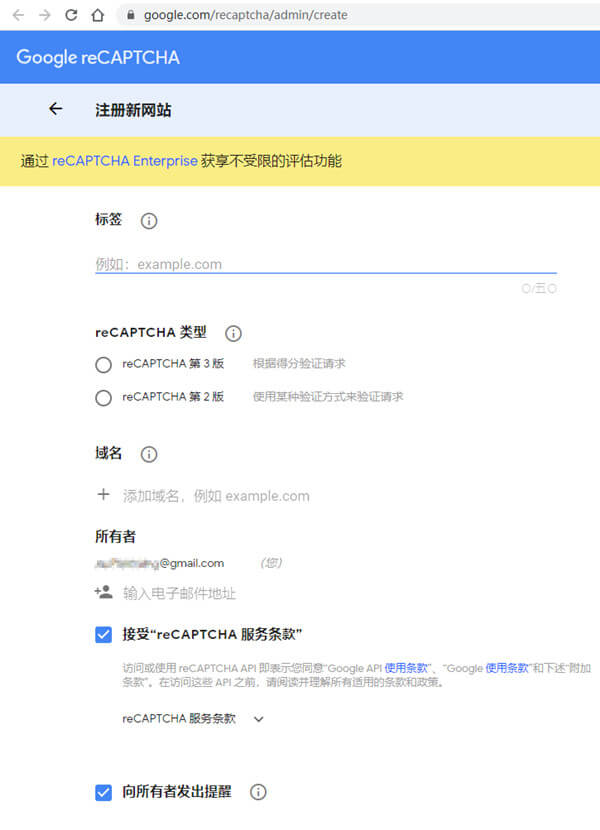
Task: Click the add person icon under 所有者
Action: (x=104, y=592)
